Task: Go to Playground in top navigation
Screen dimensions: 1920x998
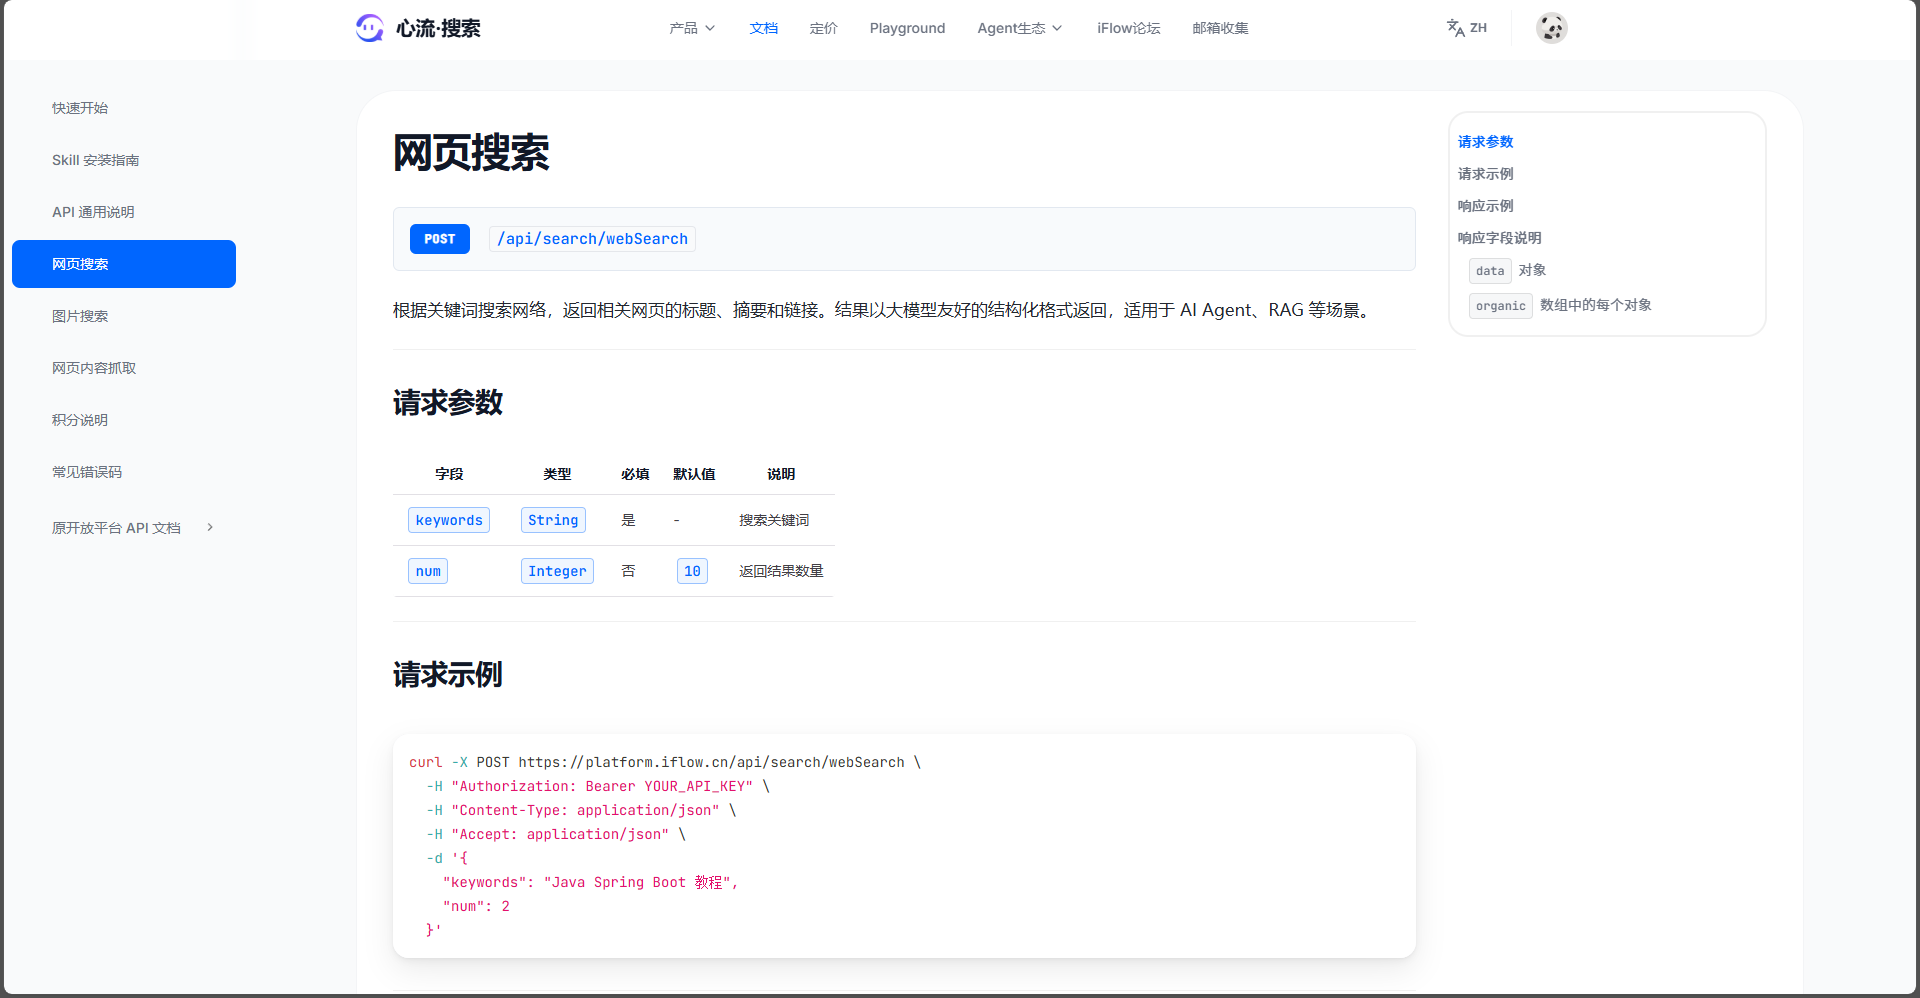Action: pyautogui.click(x=907, y=28)
